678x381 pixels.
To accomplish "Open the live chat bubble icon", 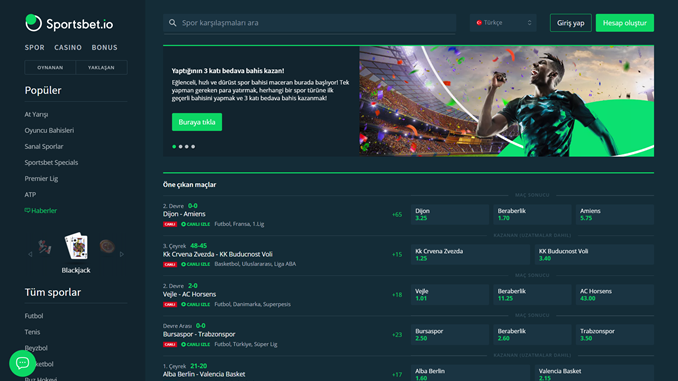I will click(22, 363).
